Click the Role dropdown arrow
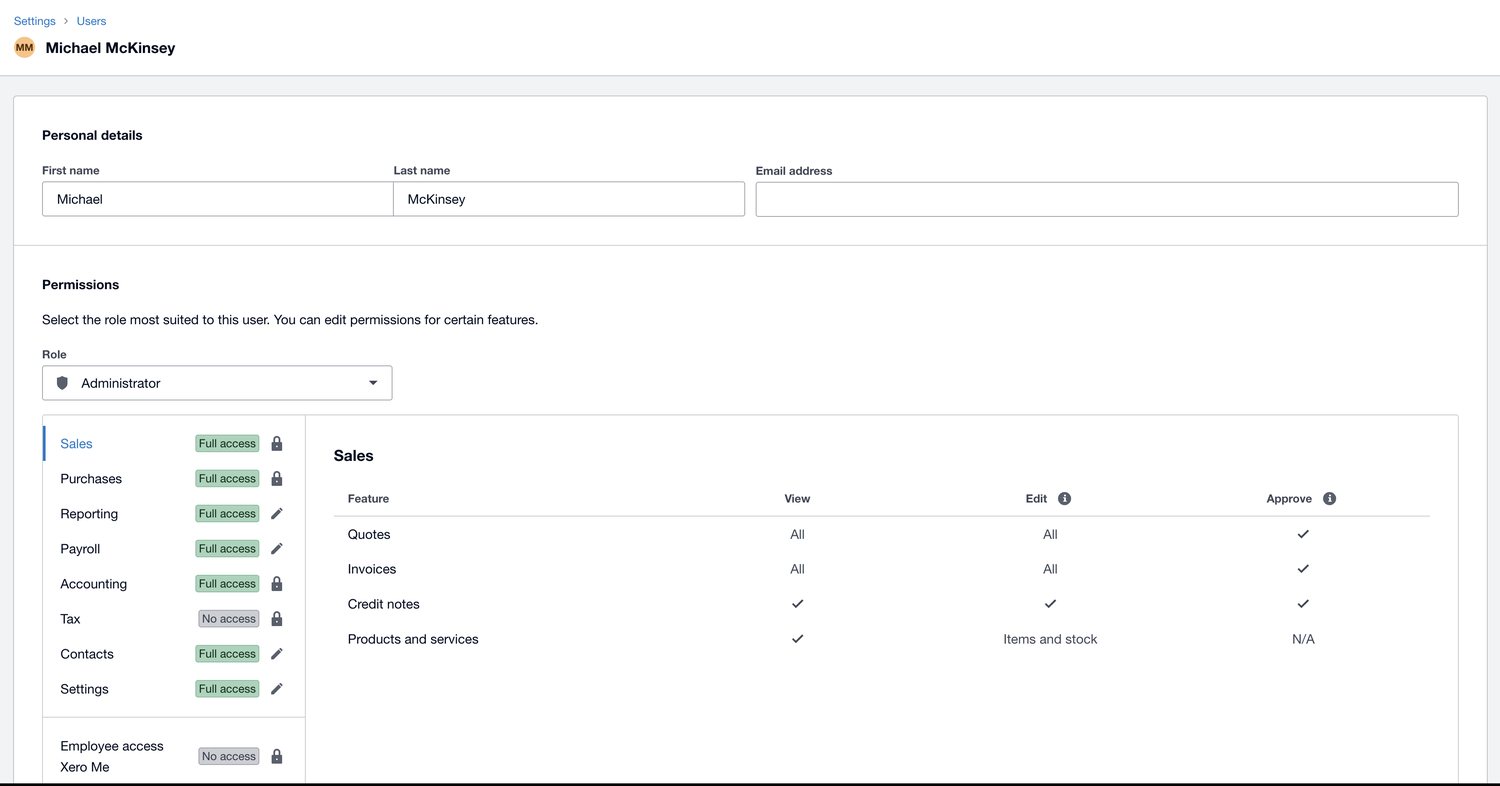This screenshot has width=1500, height=786. pos(373,383)
